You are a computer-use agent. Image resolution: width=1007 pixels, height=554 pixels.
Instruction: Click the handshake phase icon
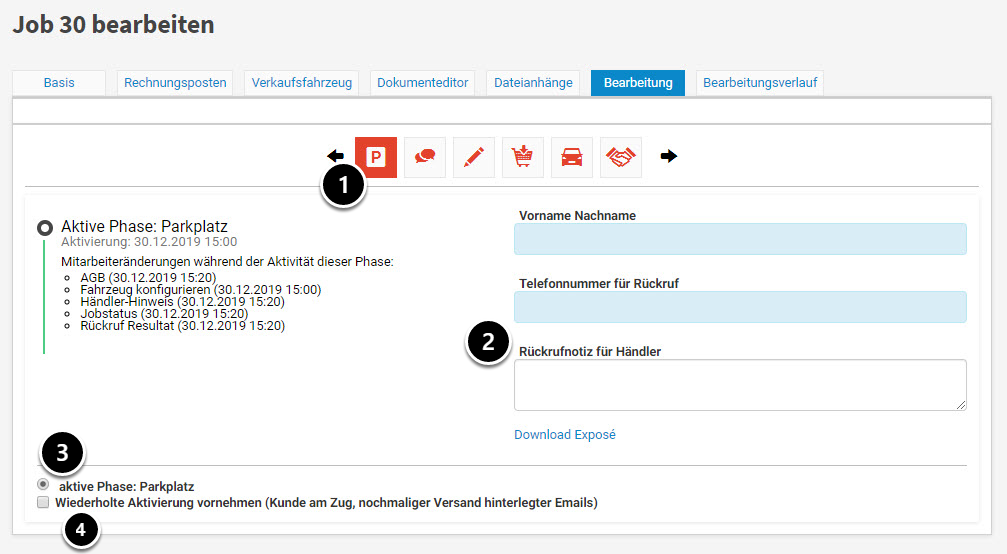point(621,157)
